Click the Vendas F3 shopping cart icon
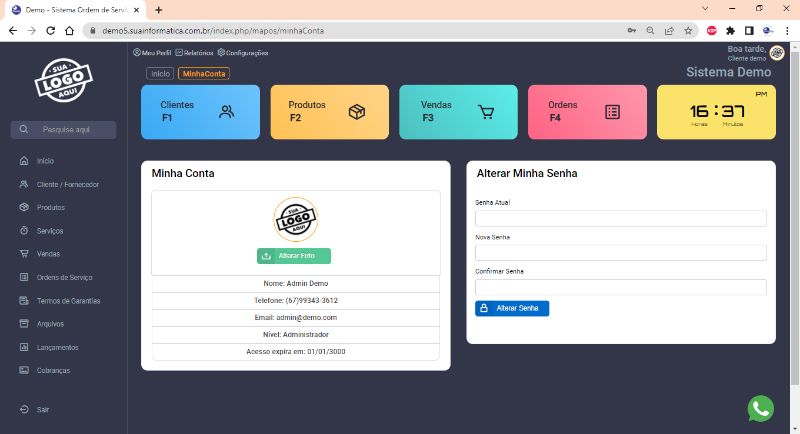Viewport: 800px width, 434px height. (x=486, y=112)
